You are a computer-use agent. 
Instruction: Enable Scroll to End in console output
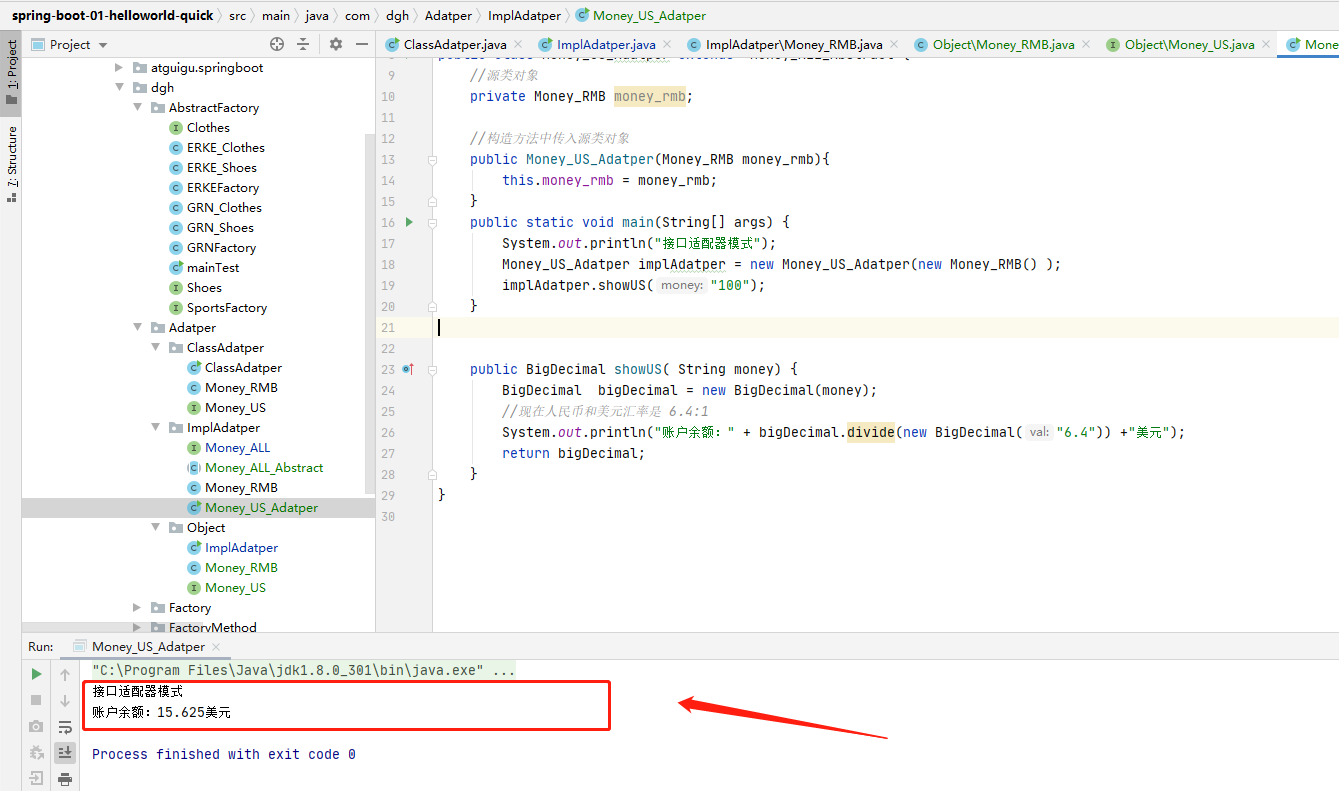(65, 752)
